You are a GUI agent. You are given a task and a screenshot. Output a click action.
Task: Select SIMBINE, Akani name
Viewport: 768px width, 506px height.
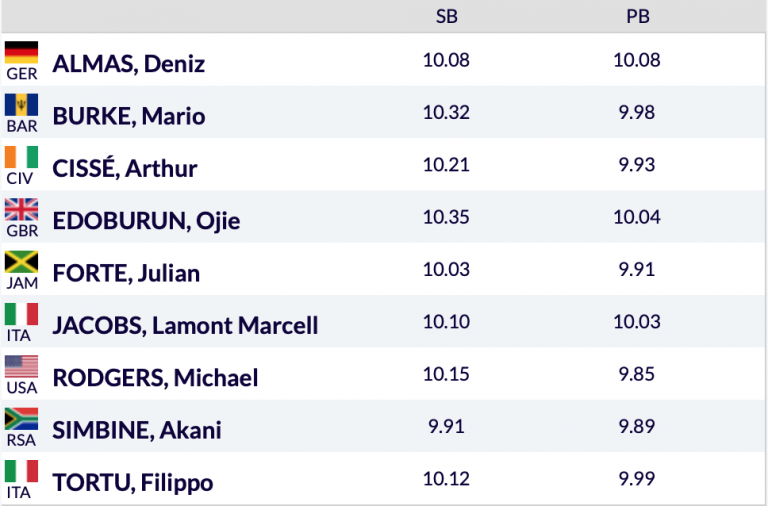tap(137, 430)
